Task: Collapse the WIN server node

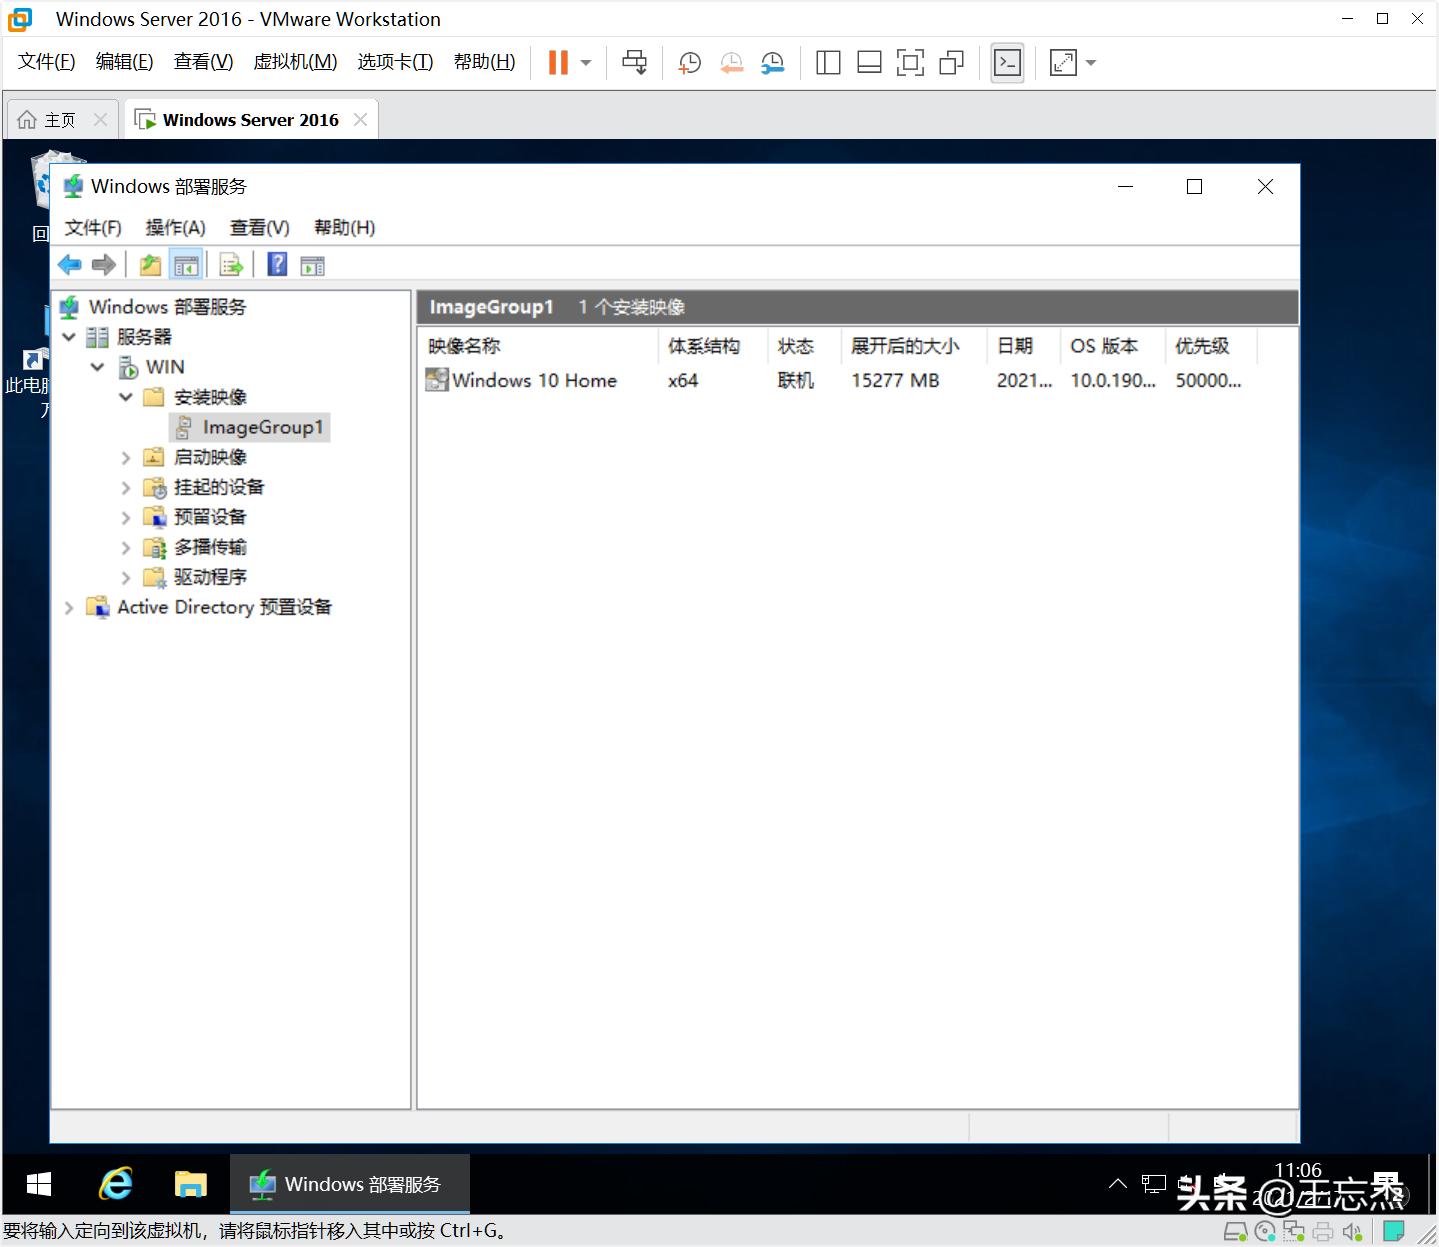Action: point(97,367)
